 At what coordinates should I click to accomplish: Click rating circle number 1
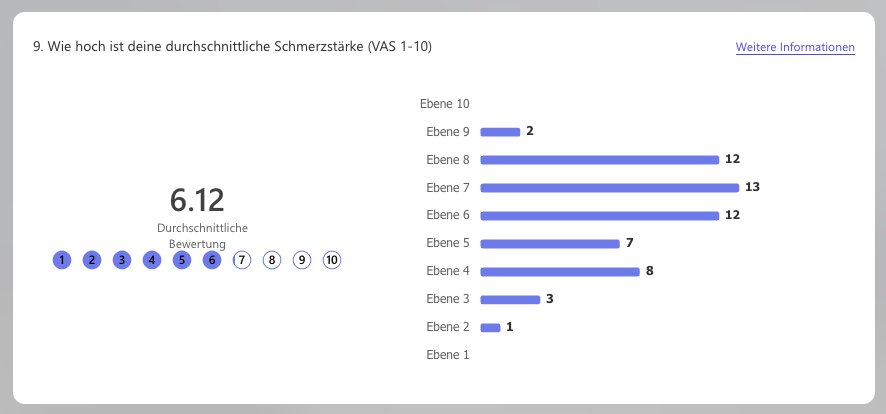(62, 260)
